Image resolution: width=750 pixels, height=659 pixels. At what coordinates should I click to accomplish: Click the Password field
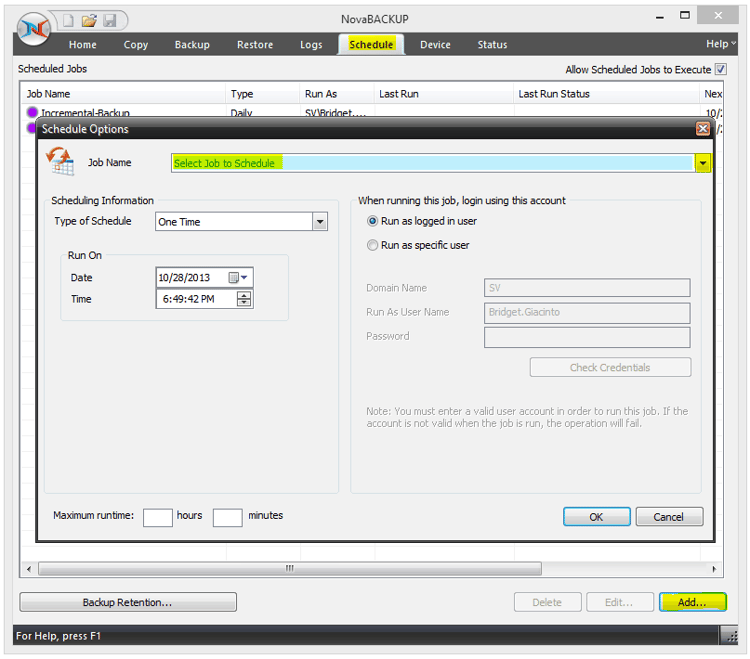tap(587, 337)
